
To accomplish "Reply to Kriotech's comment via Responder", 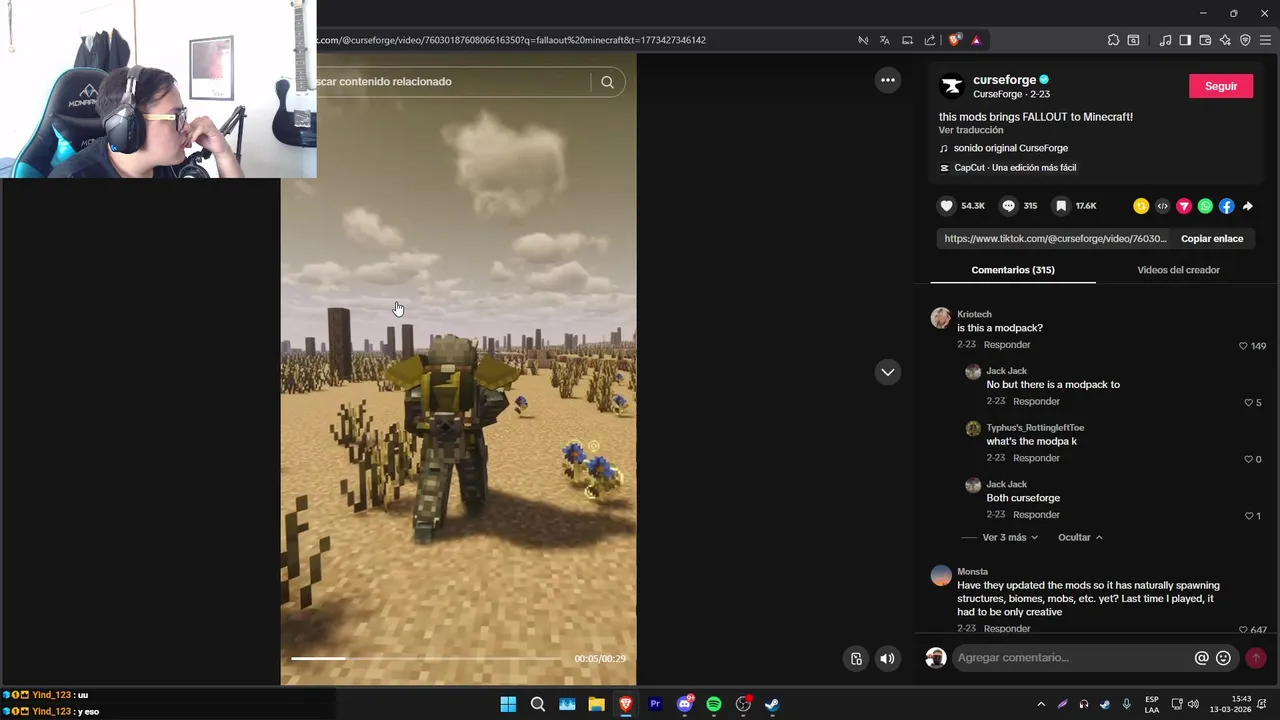I will pos(1006,345).
